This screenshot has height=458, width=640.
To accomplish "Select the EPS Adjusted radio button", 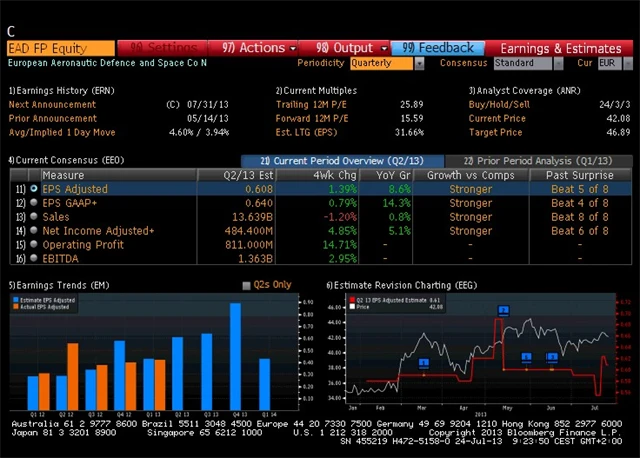I will 33,189.
